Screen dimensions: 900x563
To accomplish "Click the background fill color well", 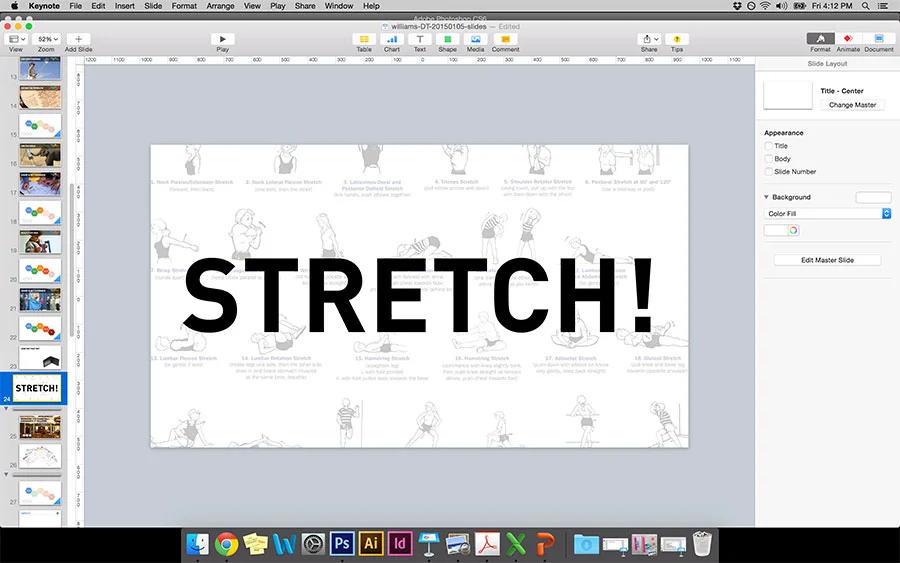I will pos(775,230).
